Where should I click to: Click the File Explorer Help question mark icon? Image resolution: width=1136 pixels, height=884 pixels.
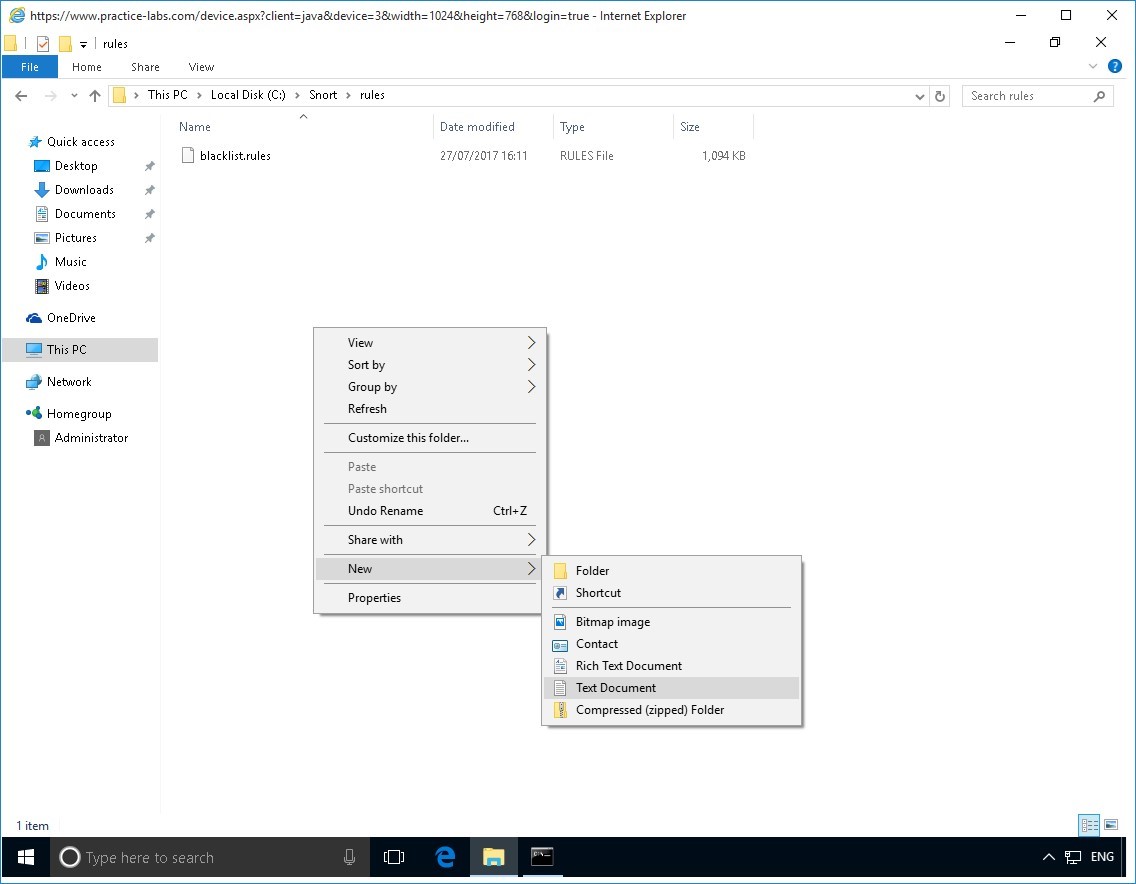click(x=1115, y=67)
